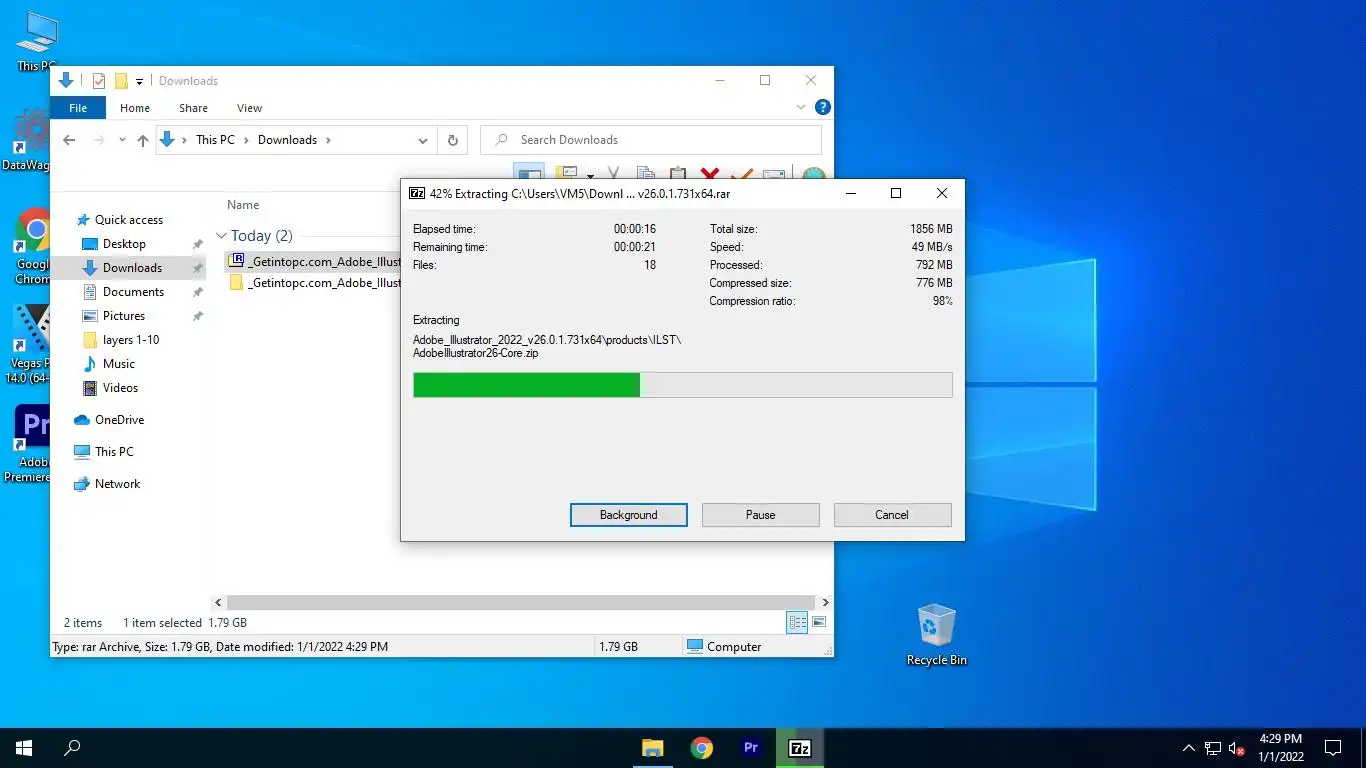Switch to large icons view in status bar
The image size is (1366, 768).
(x=819, y=622)
